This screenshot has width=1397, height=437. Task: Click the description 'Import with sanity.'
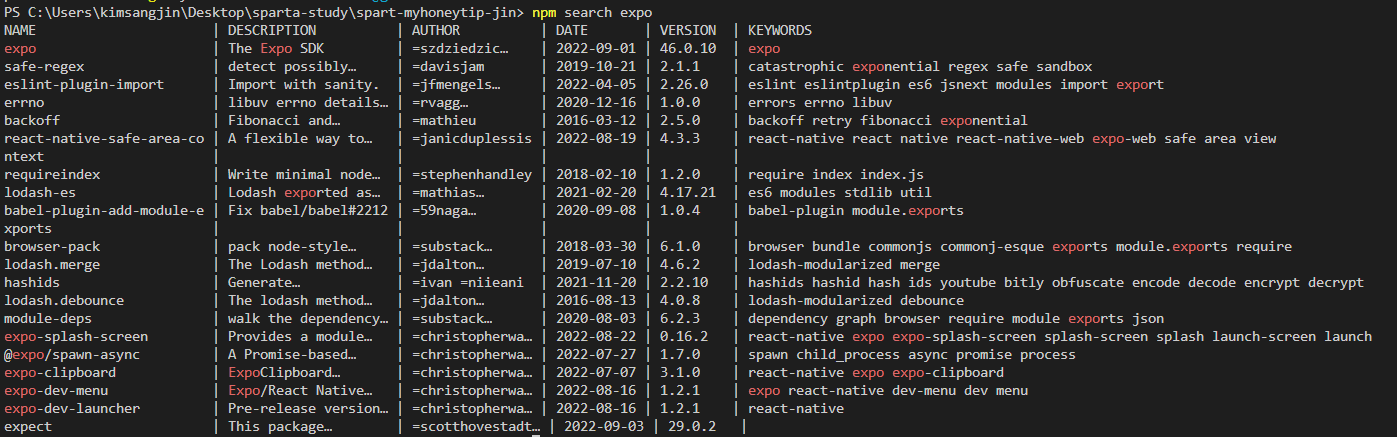[304, 84]
